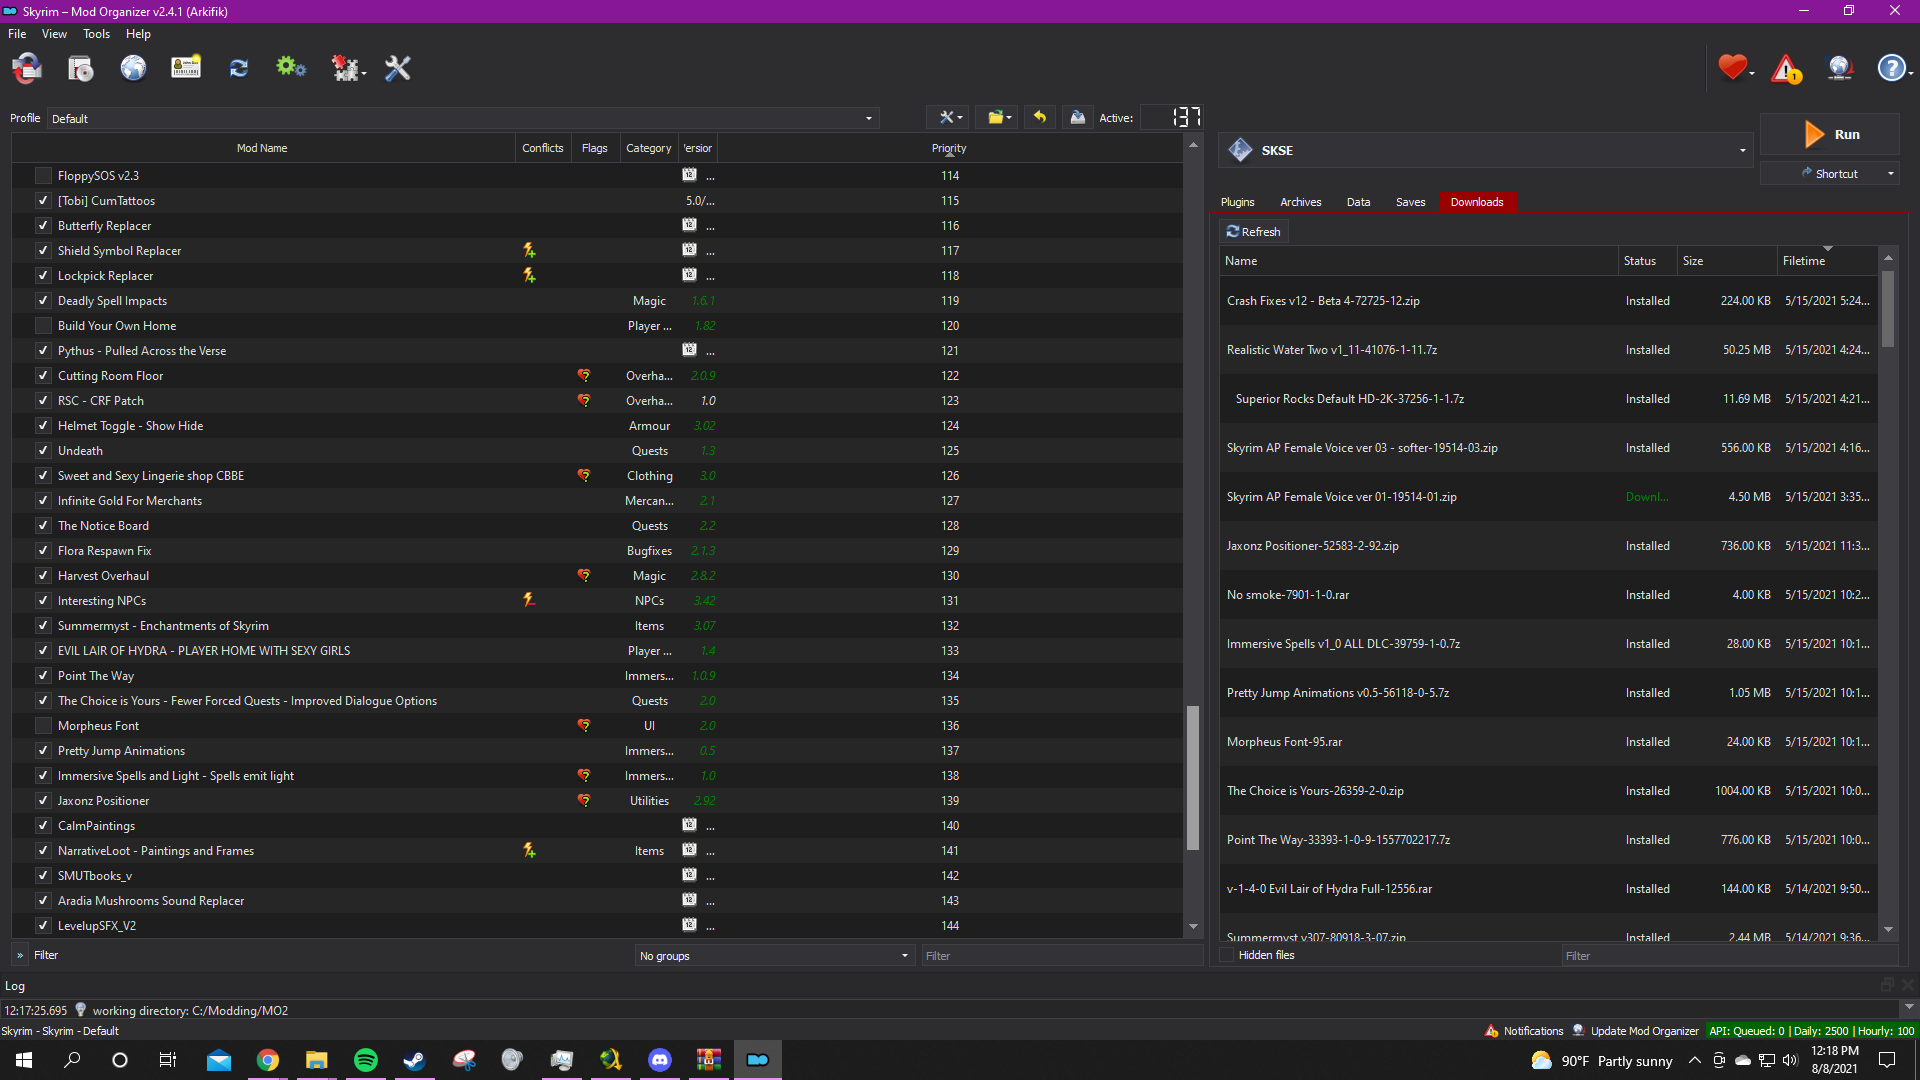
Task: Disable the CalmPaintings mod checkbox
Action: [x=43, y=826]
